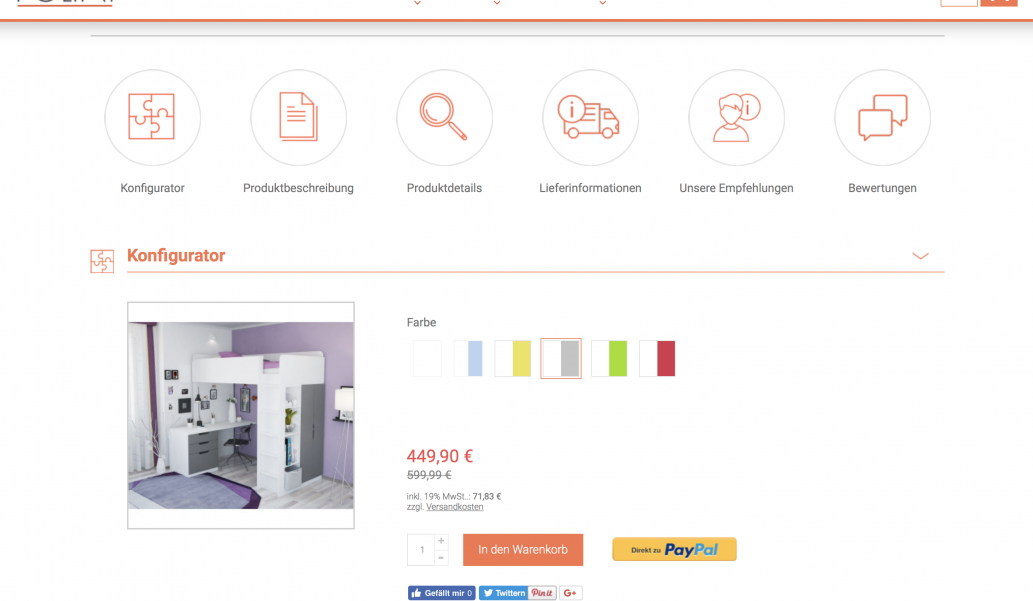Screen dimensions: 1033x601
Task: Collapse the Konfigurator section chevron
Action: click(x=920, y=256)
